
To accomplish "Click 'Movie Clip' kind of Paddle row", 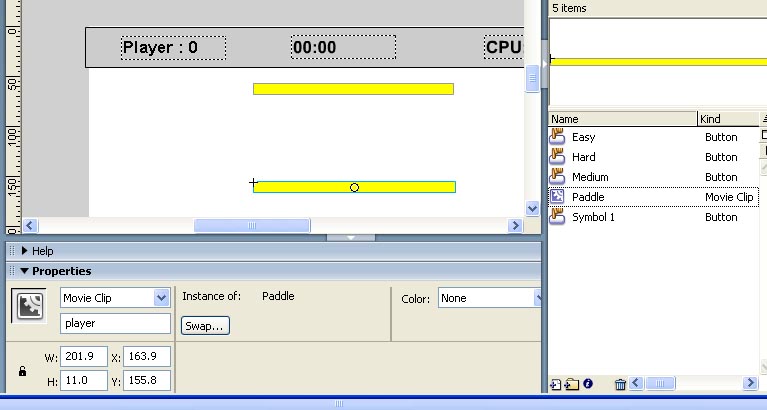I will (x=729, y=197).
